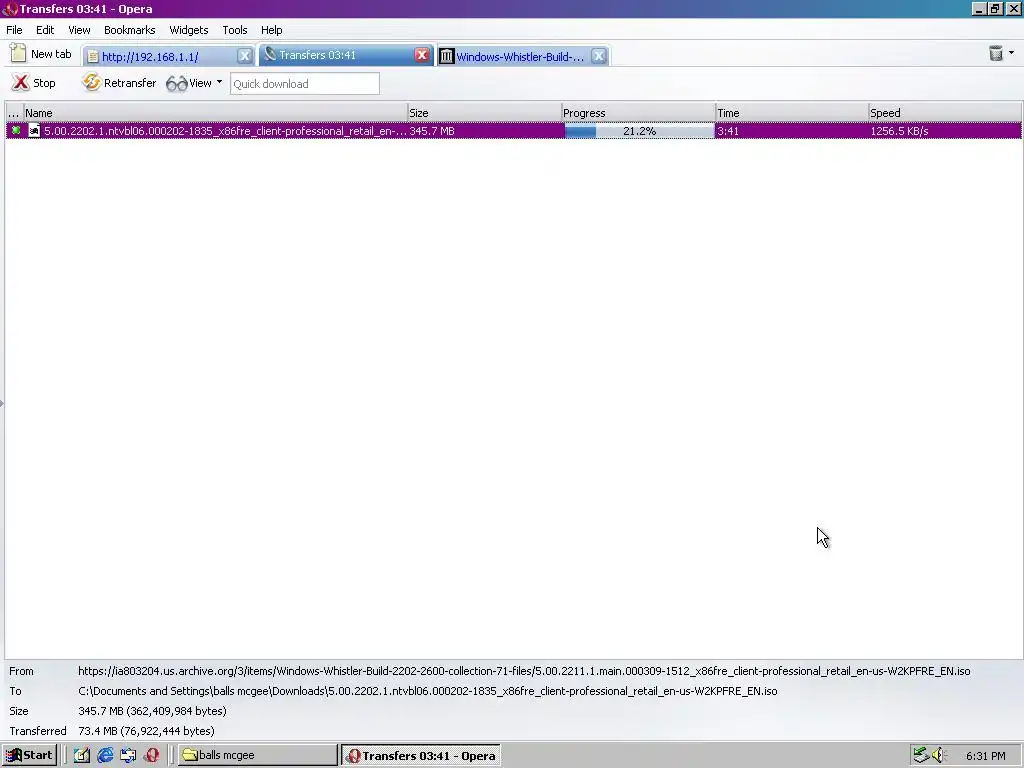The image size is (1024, 768).
Task: Open the File menu
Action: [x=14, y=30]
